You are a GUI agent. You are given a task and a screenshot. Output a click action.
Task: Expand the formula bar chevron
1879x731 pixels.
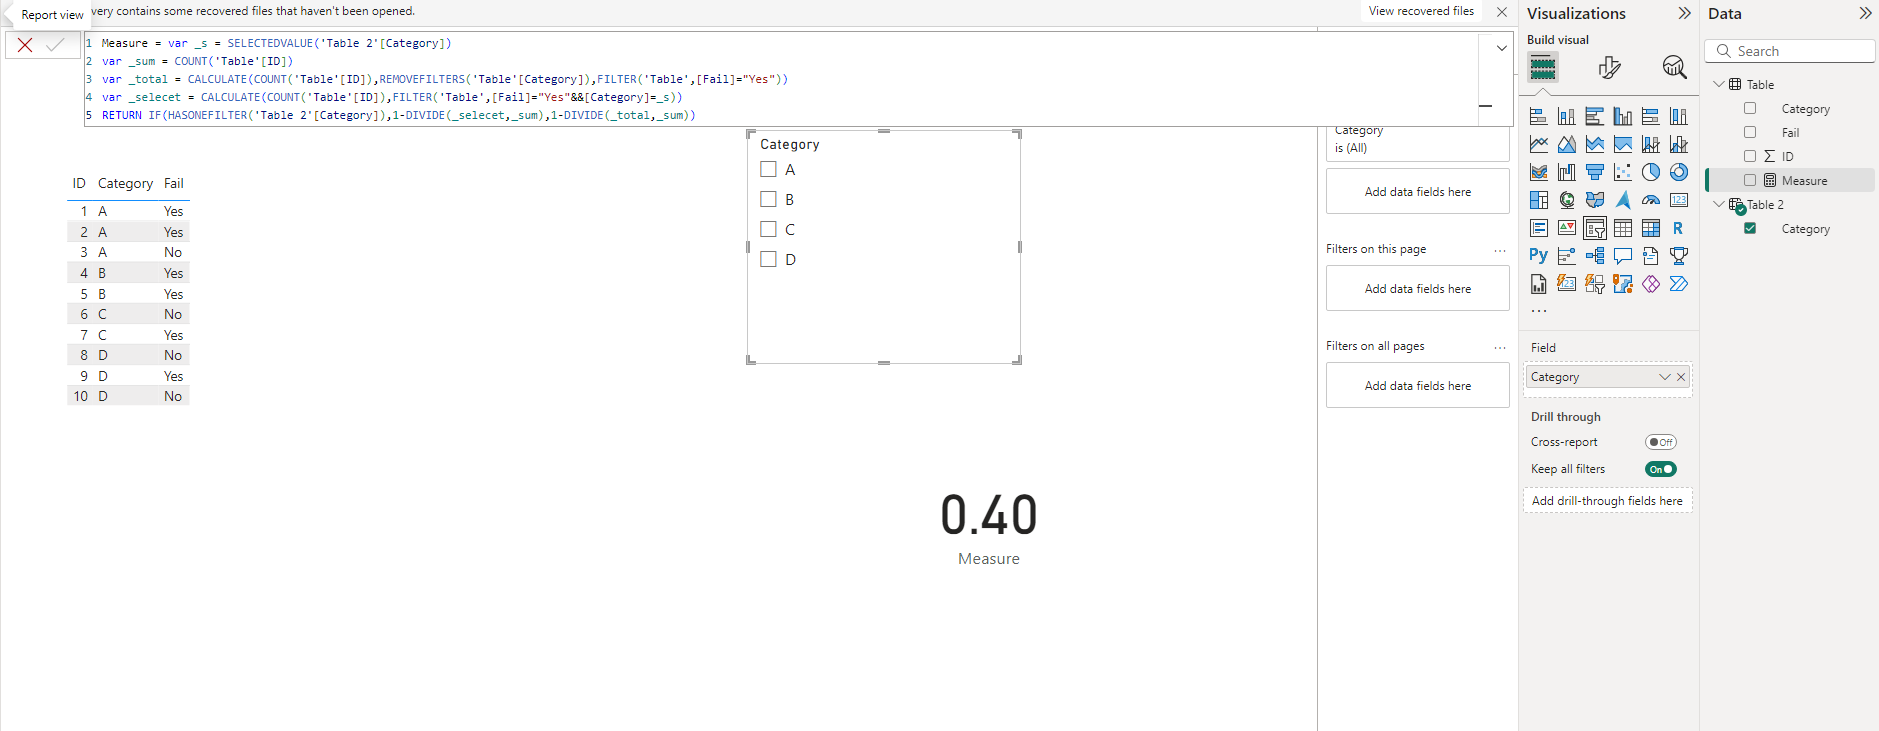coord(1501,48)
